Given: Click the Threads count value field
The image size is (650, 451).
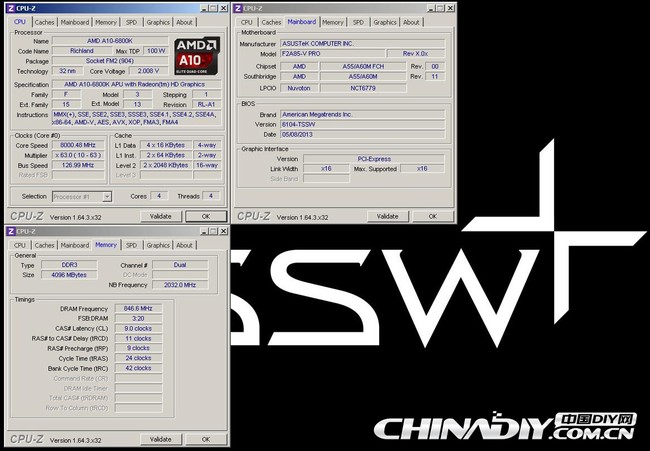Looking at the screenshot, I should [211, 196].
